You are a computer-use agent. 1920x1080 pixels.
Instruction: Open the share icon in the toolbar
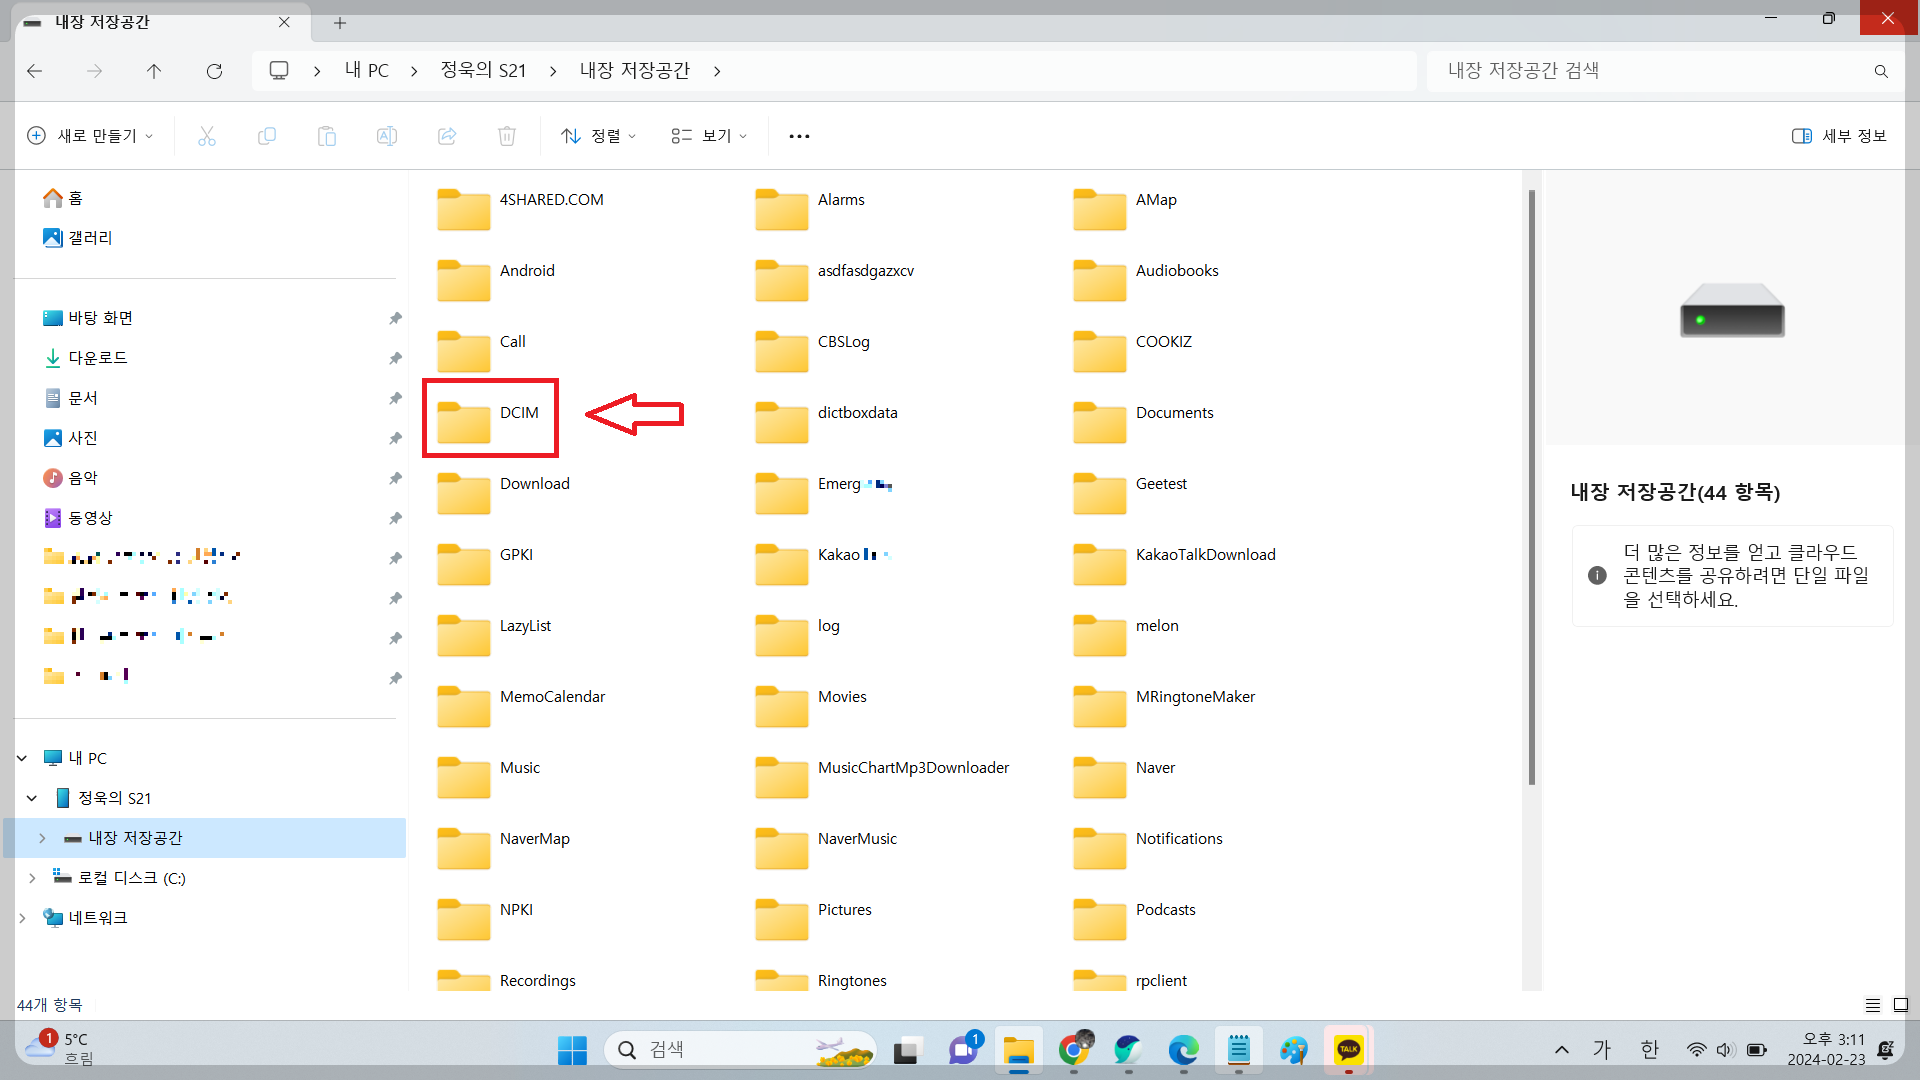[447, 136]
